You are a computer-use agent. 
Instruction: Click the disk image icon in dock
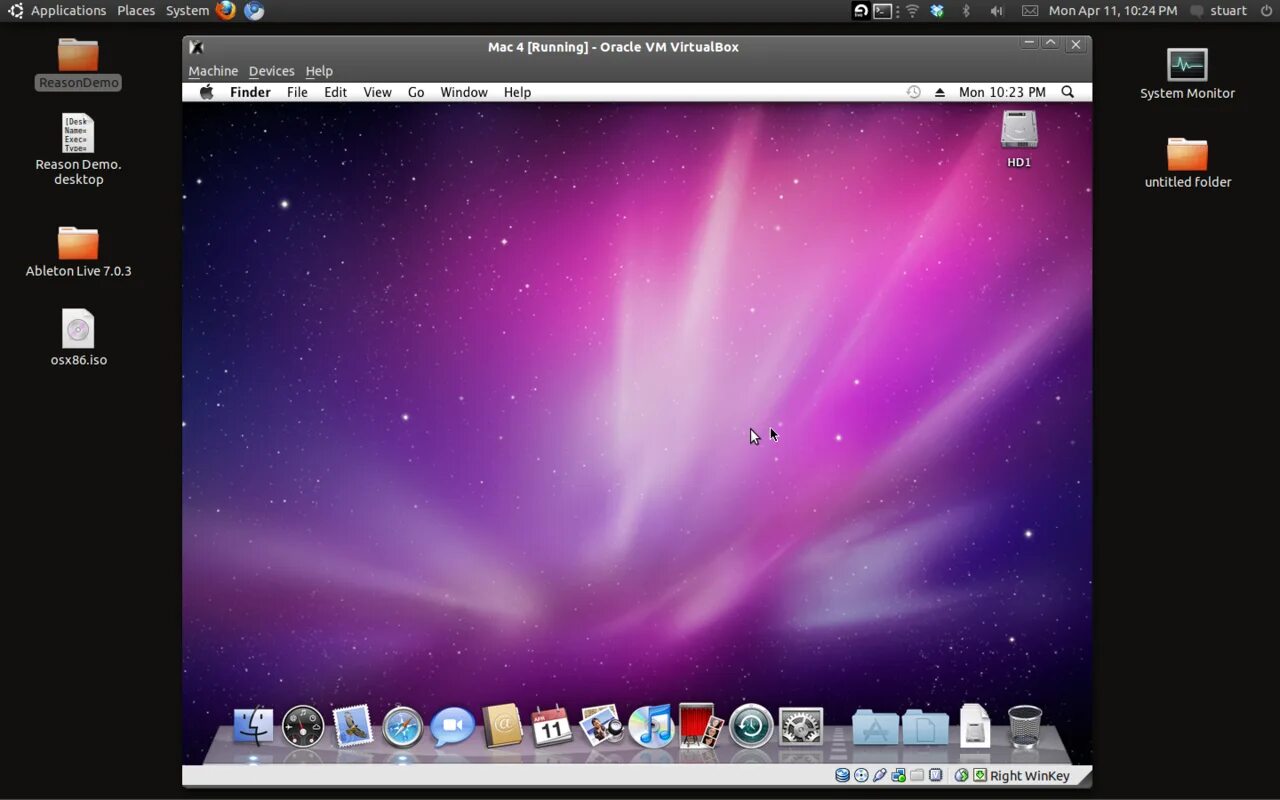(x=975, y=726)
